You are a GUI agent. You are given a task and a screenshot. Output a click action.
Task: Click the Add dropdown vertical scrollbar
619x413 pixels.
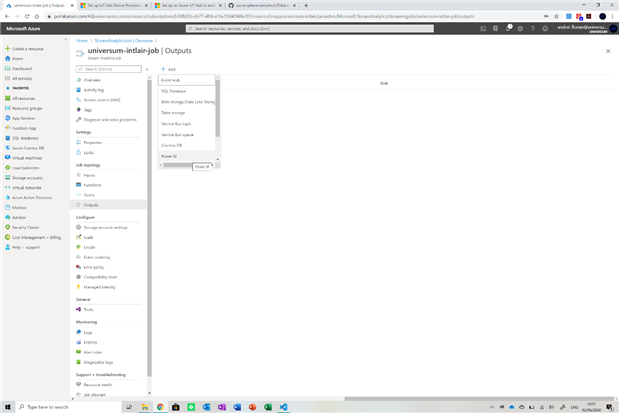[x=218, y=108]
